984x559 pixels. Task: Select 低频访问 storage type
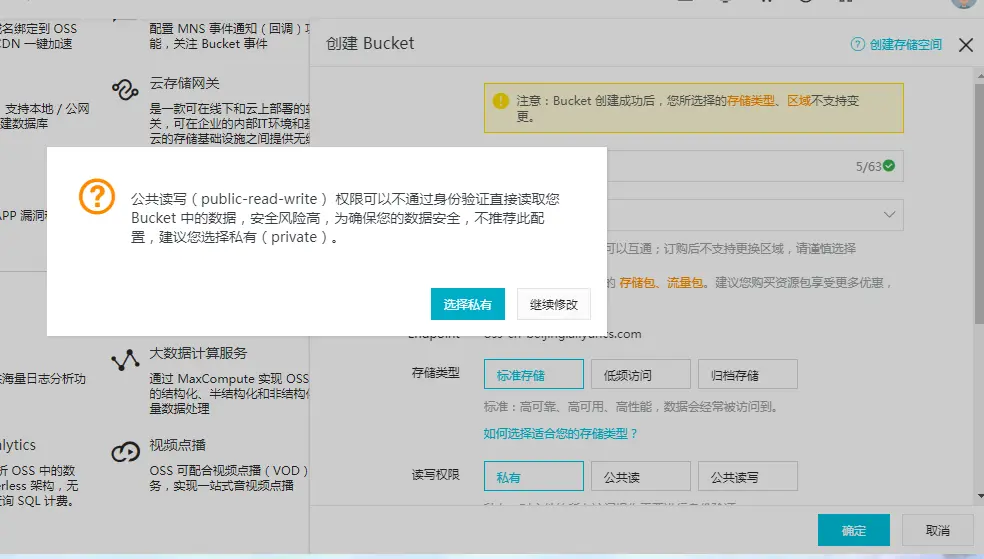point(640,375)
